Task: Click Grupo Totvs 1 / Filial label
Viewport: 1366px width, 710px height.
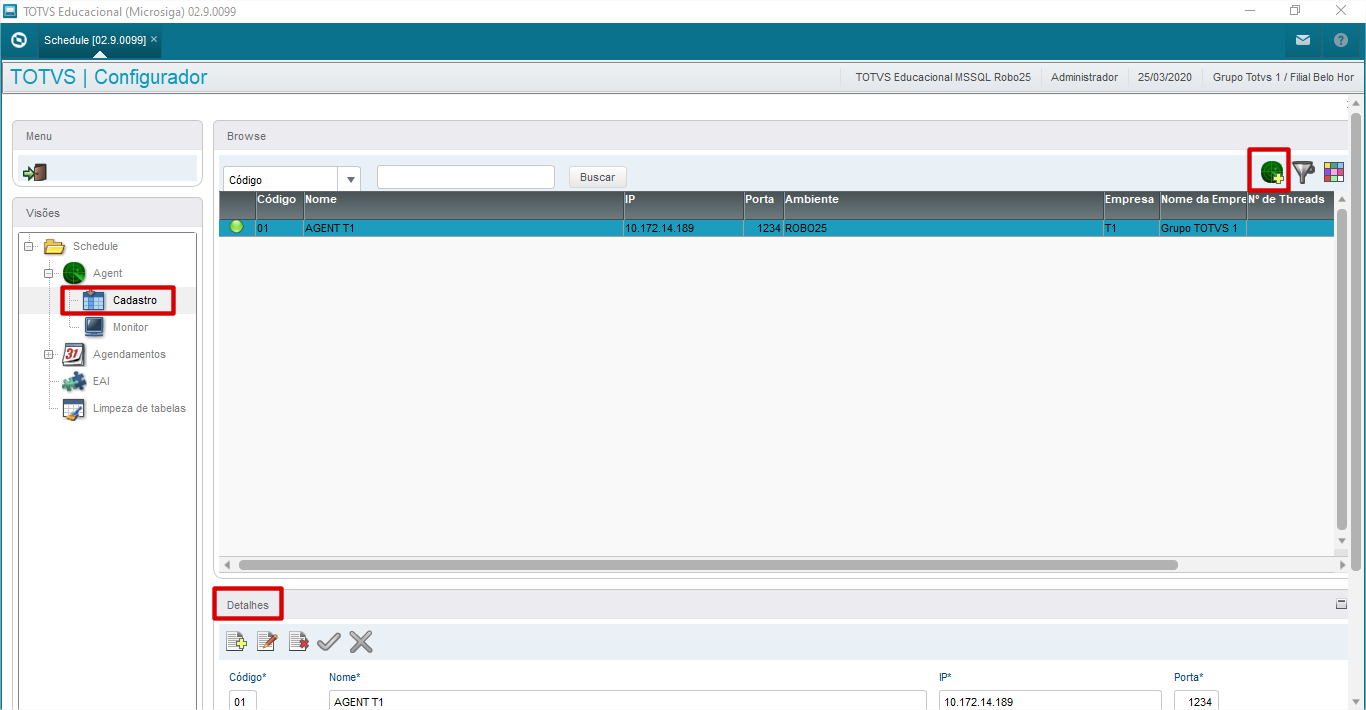Action: coord(1283,77)
